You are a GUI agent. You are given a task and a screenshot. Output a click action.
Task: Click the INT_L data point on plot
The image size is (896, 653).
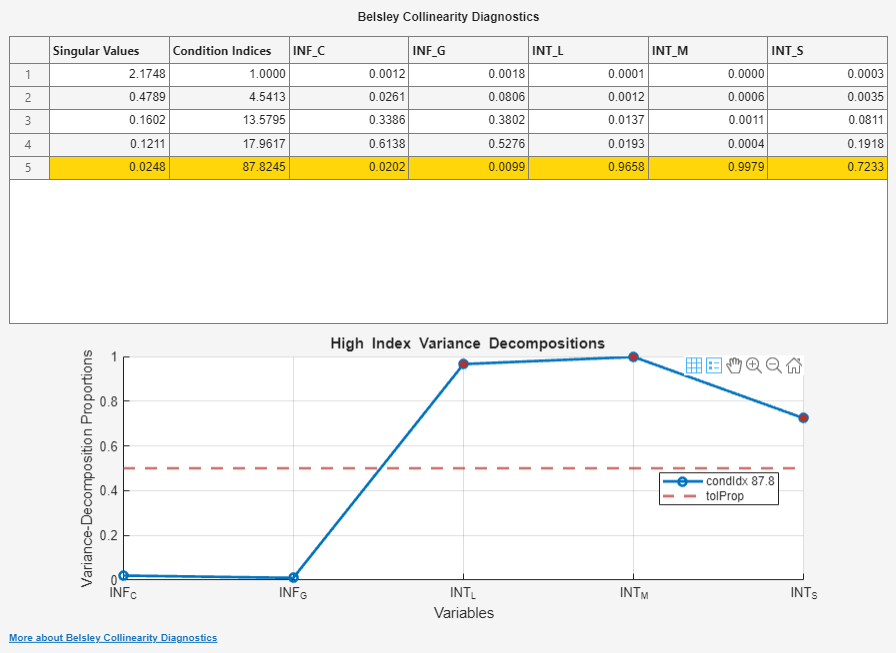click(x=463, y=364)
